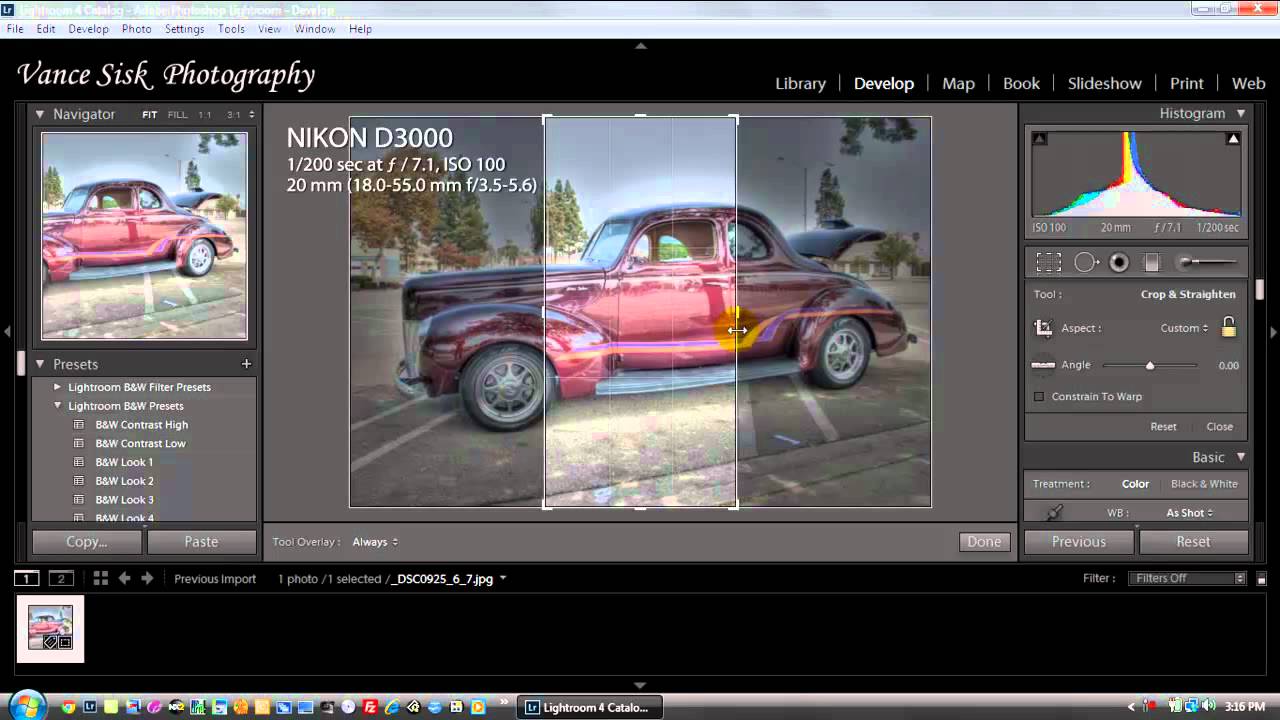The image size is (1280, 720).
Task: Click the Windows Start orb
Action: pyautogui.click(x=27, y=705)
